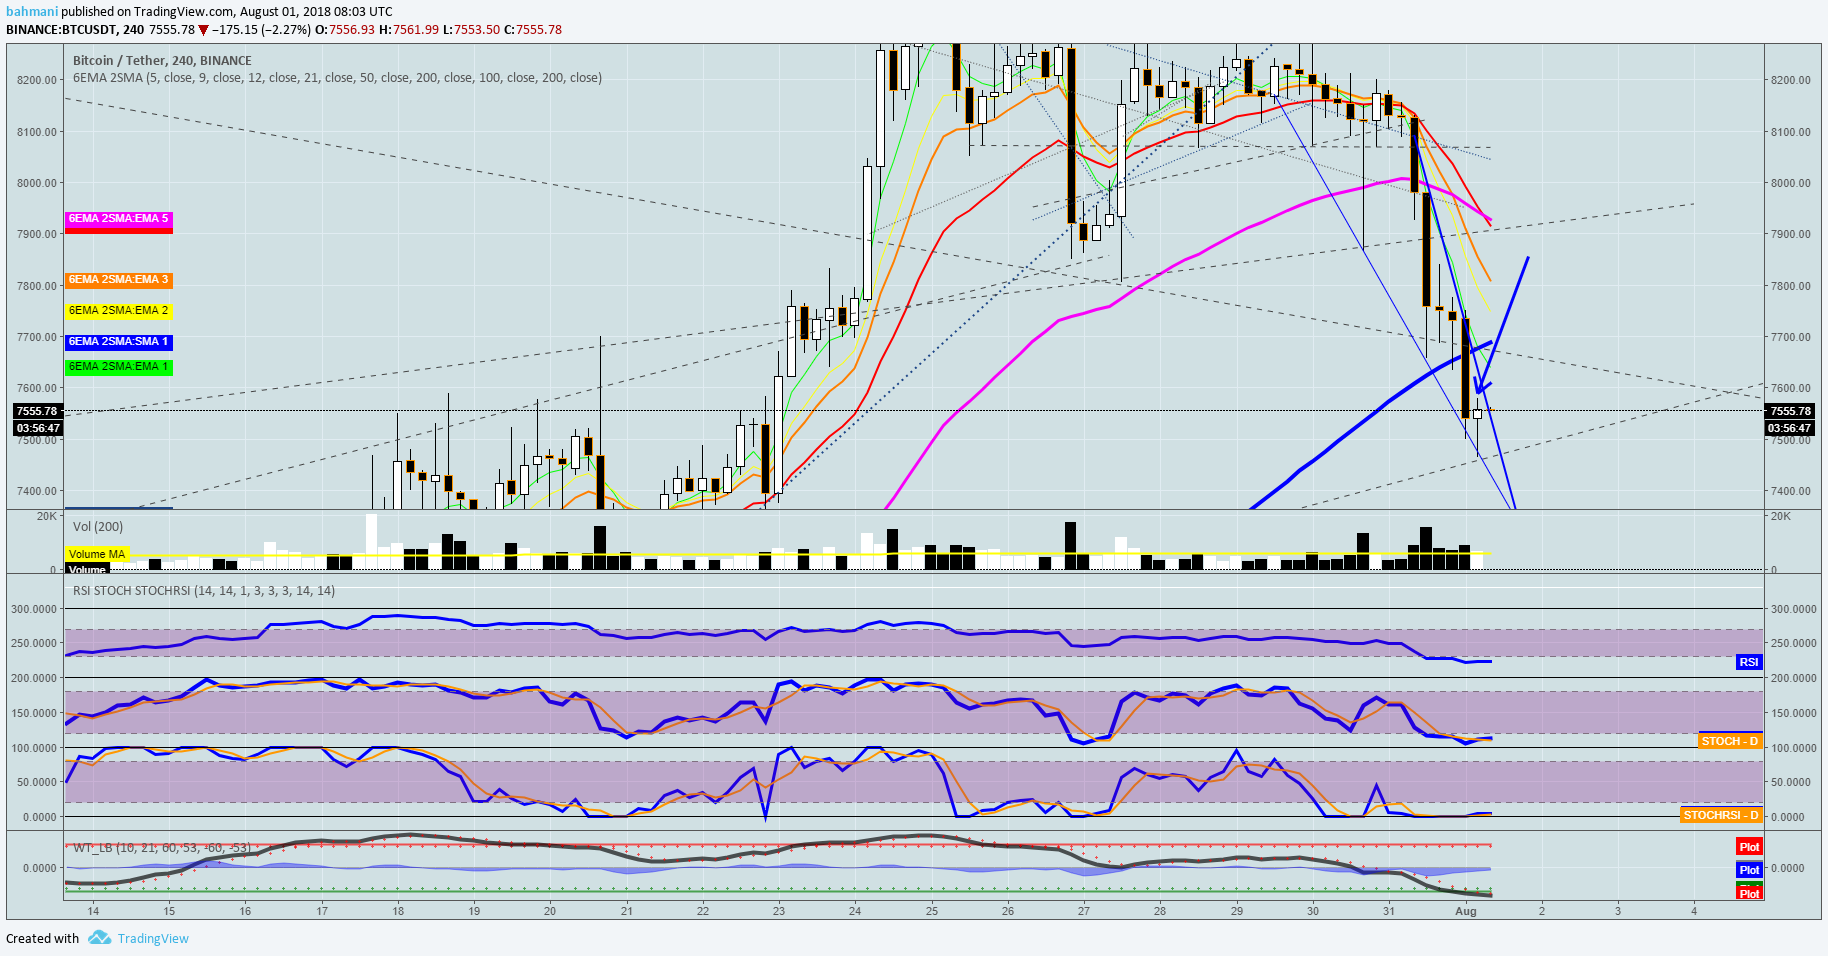1828x956 pixels.
Task: Click the H:7561.99 high value
Action: (409, 30)
